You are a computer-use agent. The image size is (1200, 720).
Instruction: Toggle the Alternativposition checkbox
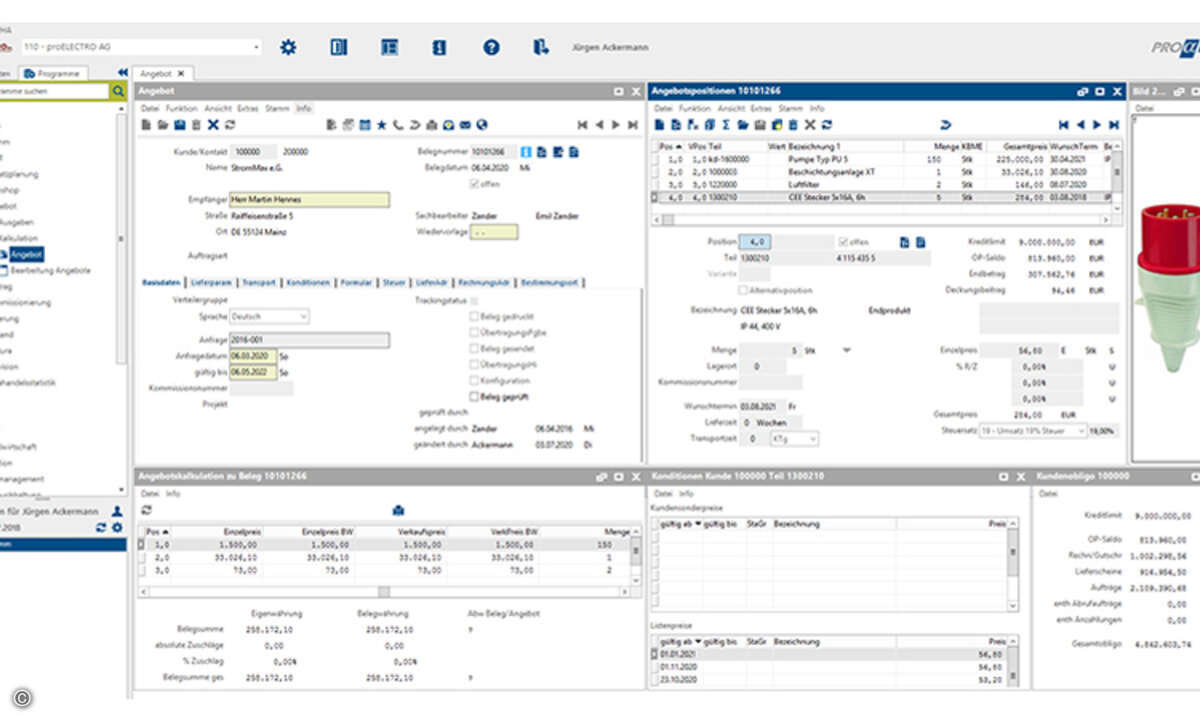[x=742, y=290]
